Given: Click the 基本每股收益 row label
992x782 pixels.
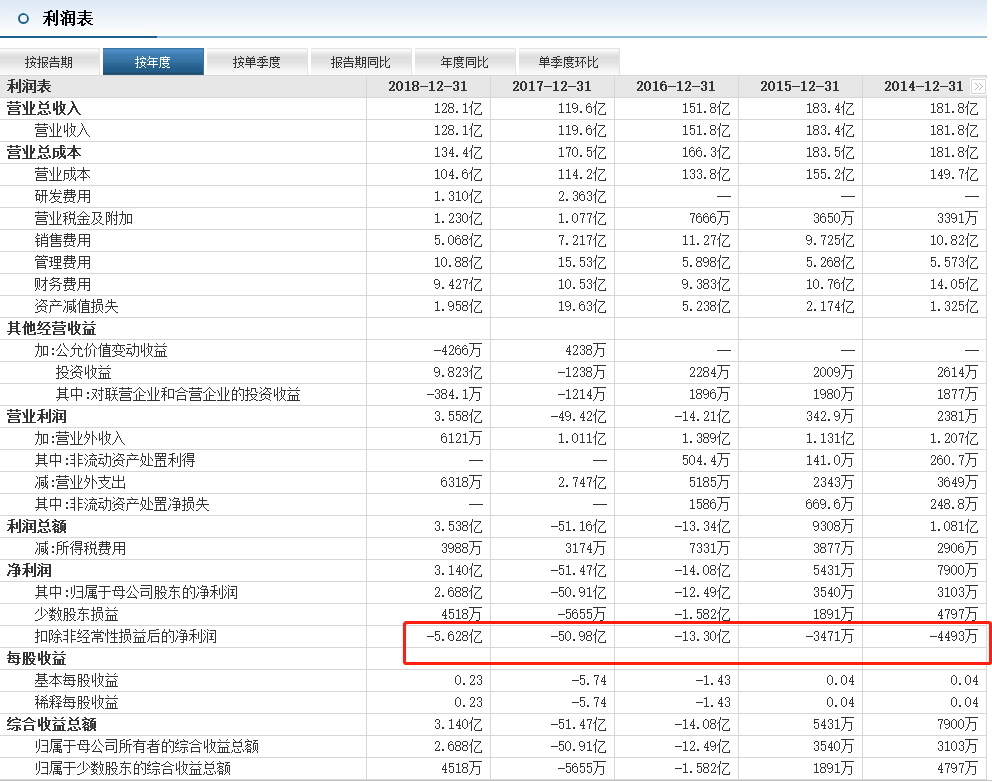Looking at the screenshot, I should click(76, 680).
